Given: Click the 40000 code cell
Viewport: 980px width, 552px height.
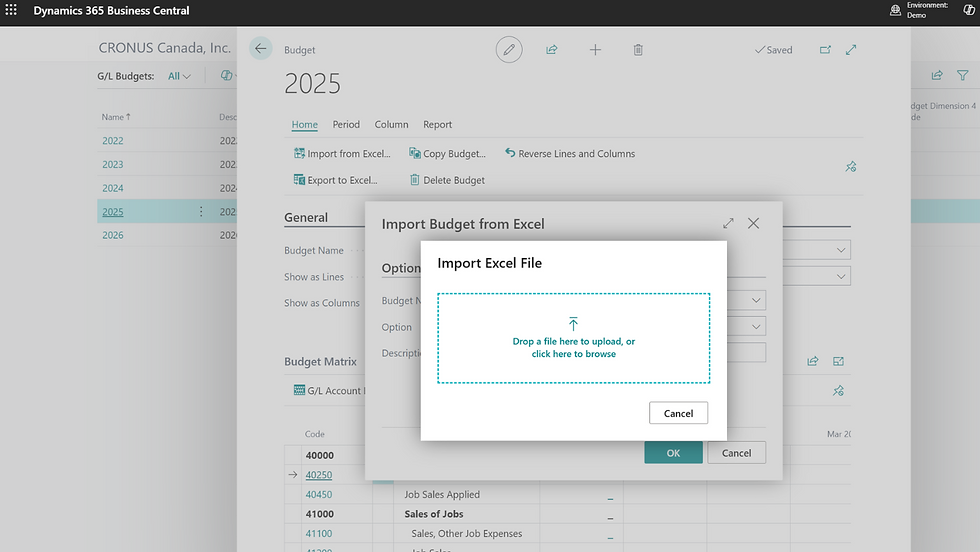Looking at the screenshot, I should pos(319,455).
